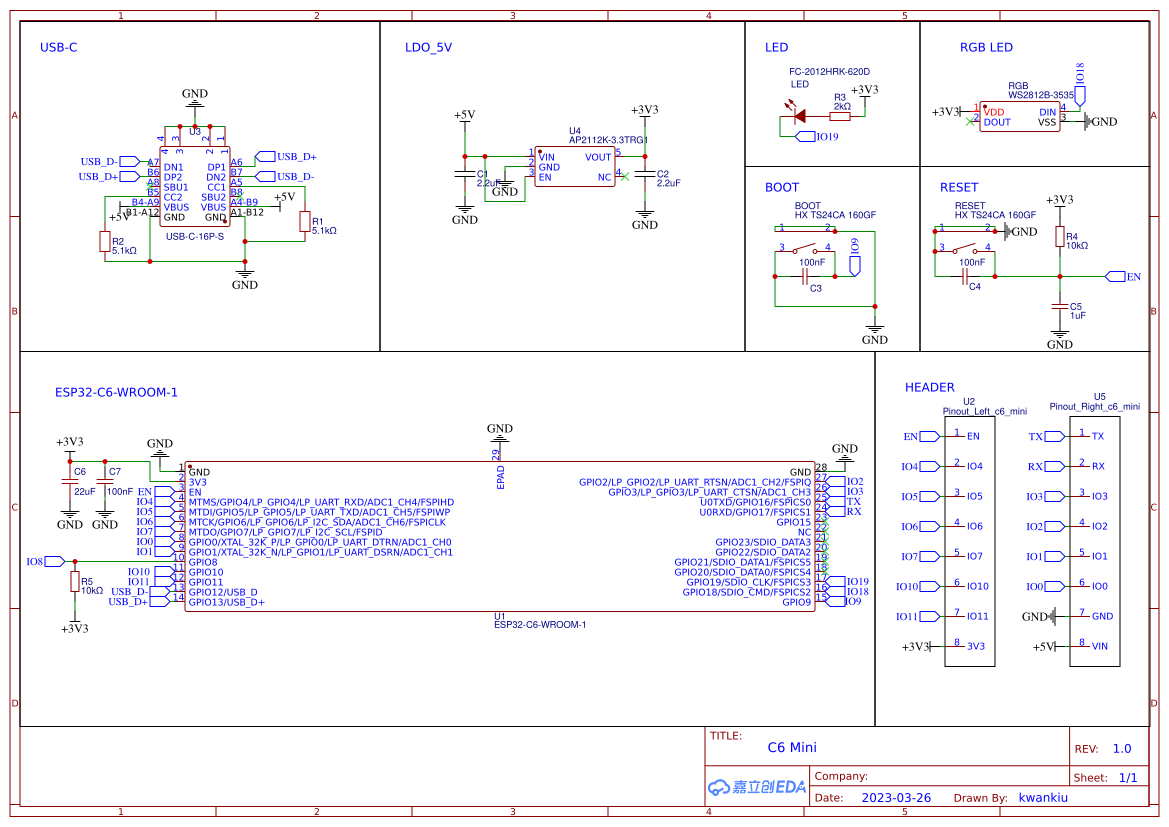1169x827 pixels.
Task: Select the 'kwankiu' Drawn By field
Action: [x=1043, y=798]
